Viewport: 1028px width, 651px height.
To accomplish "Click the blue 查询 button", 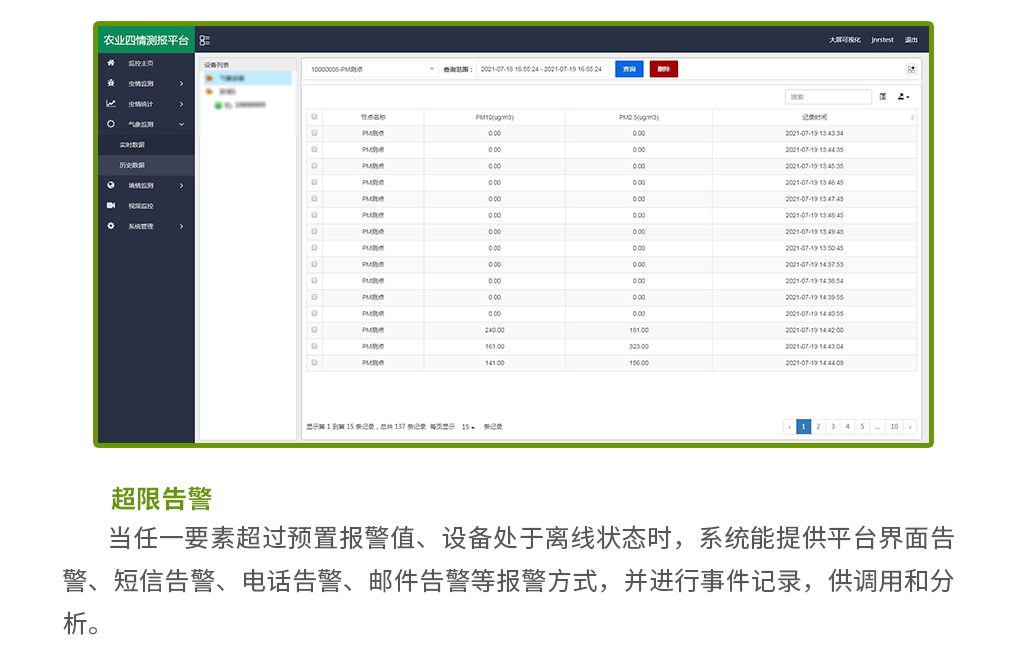I will pyautogui.click(x=628, y=69).
